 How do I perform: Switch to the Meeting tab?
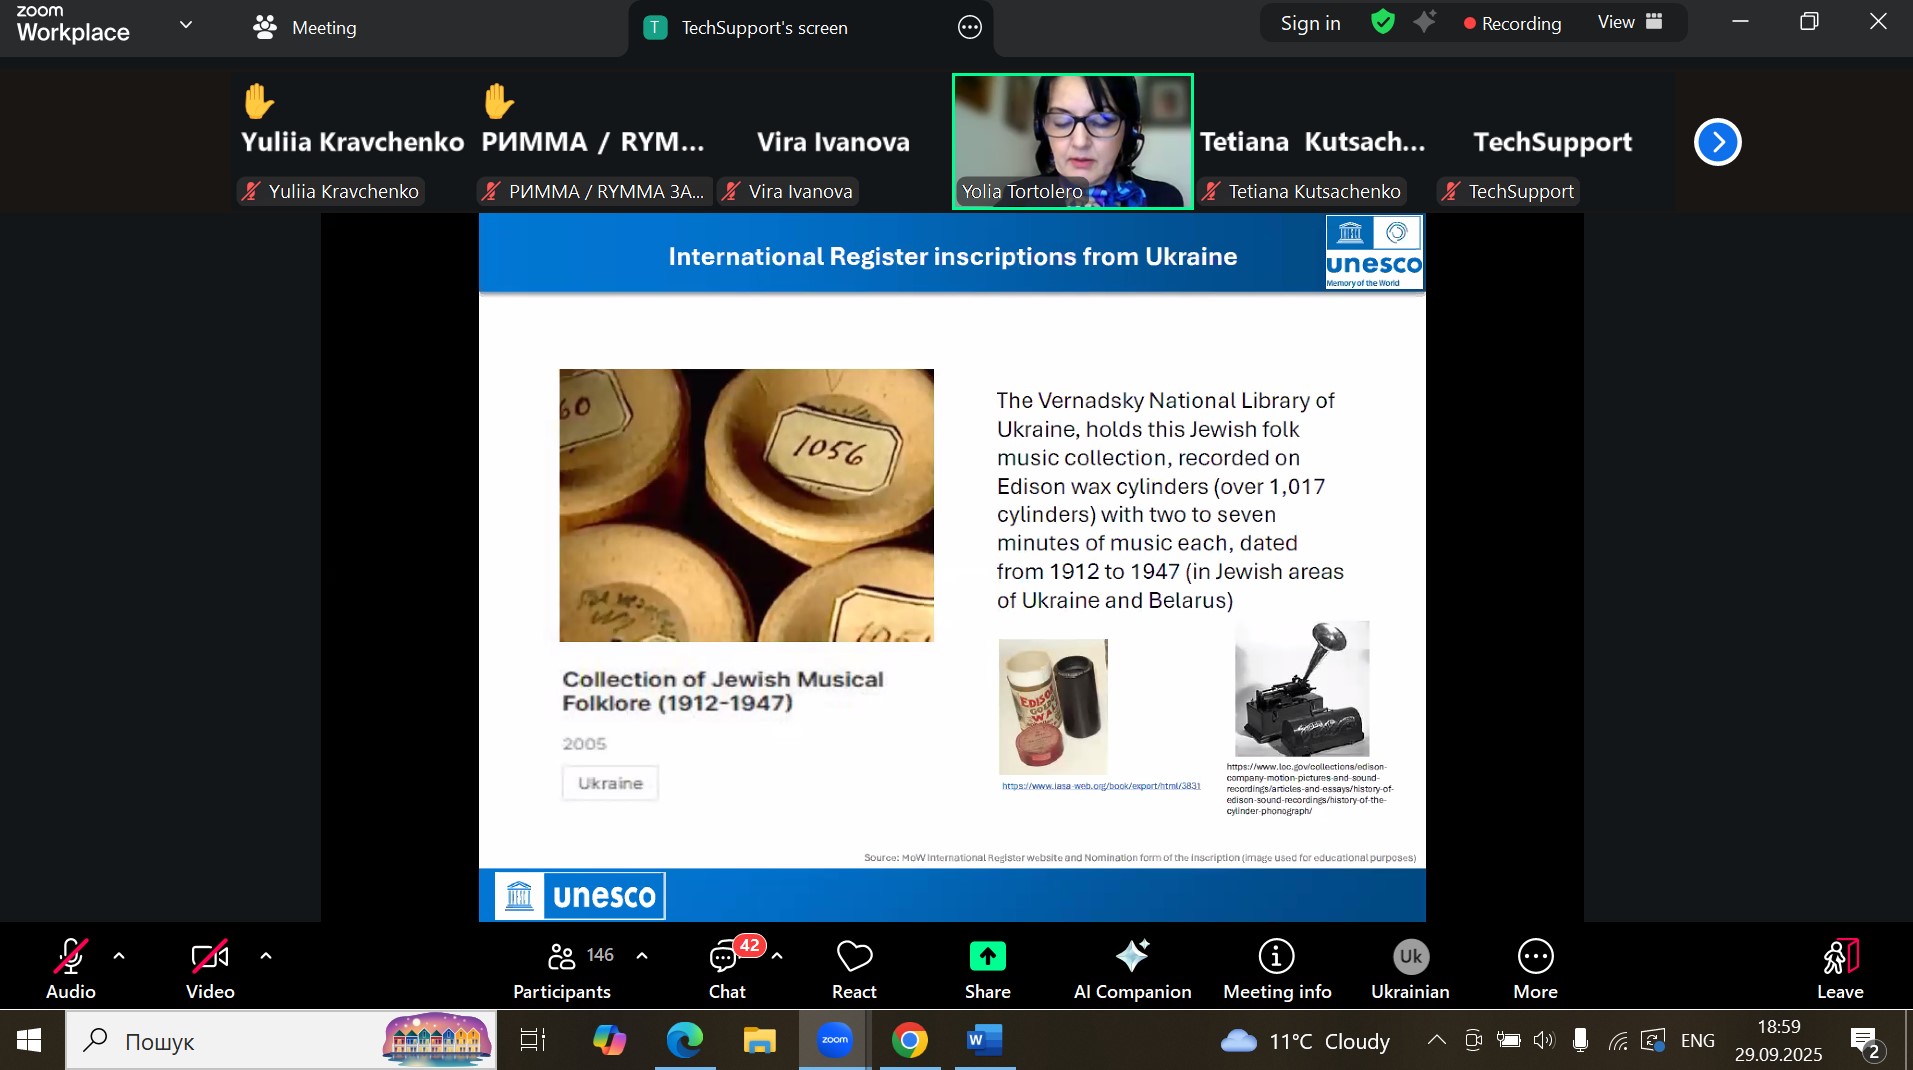305,28
